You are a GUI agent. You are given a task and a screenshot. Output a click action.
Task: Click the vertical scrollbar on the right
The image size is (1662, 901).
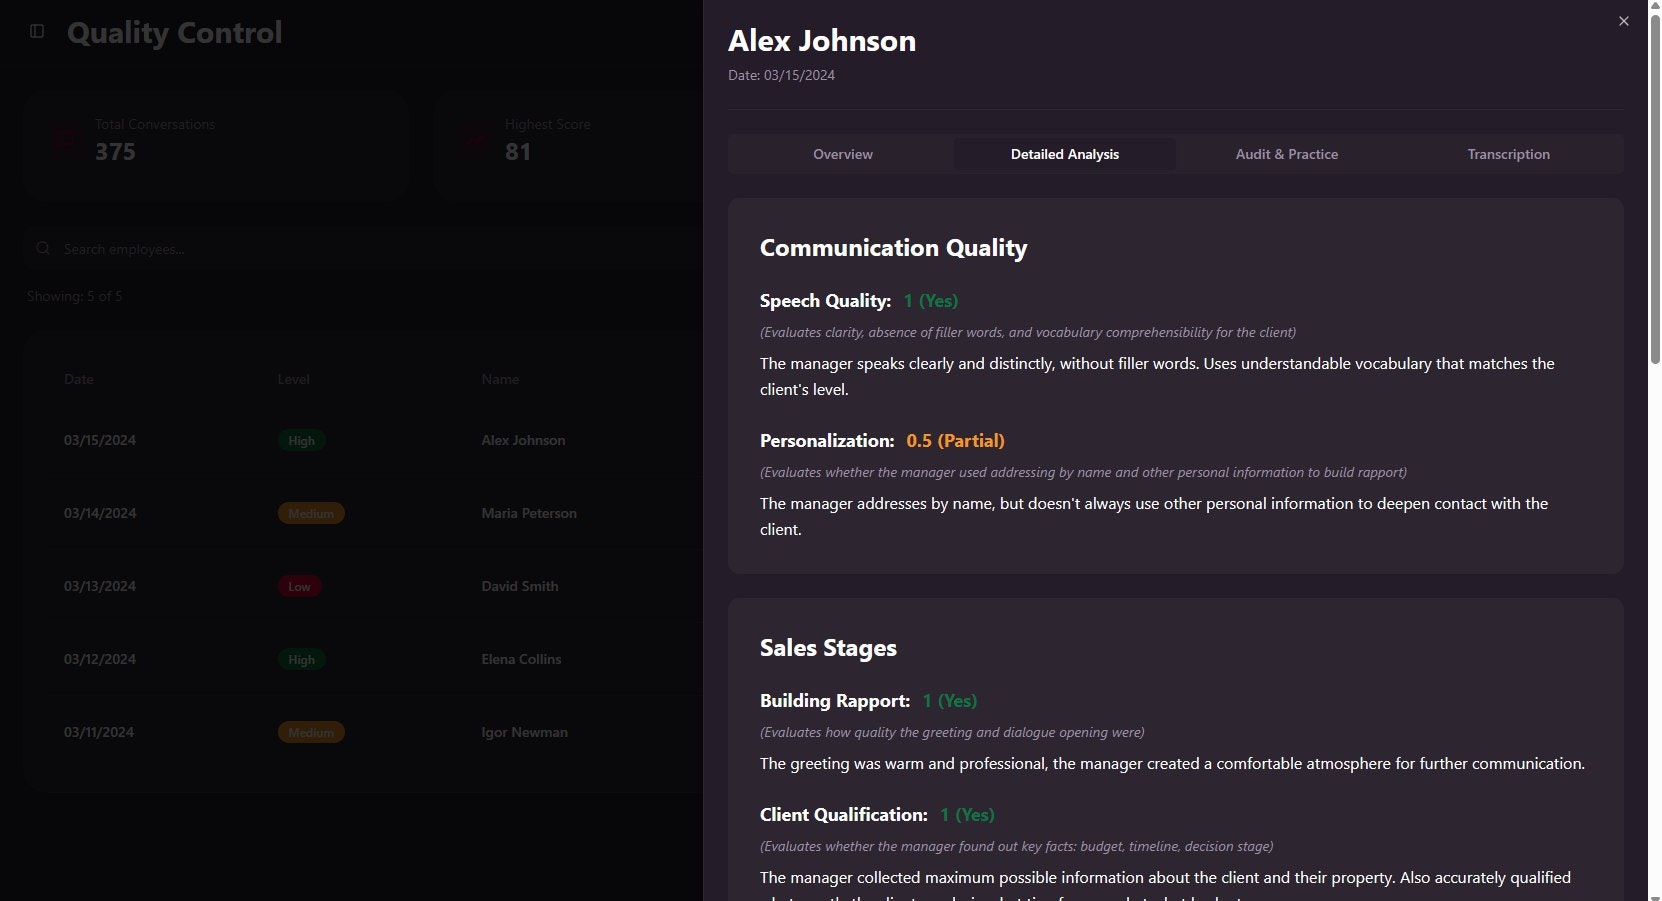click(x=1655, y=180)
